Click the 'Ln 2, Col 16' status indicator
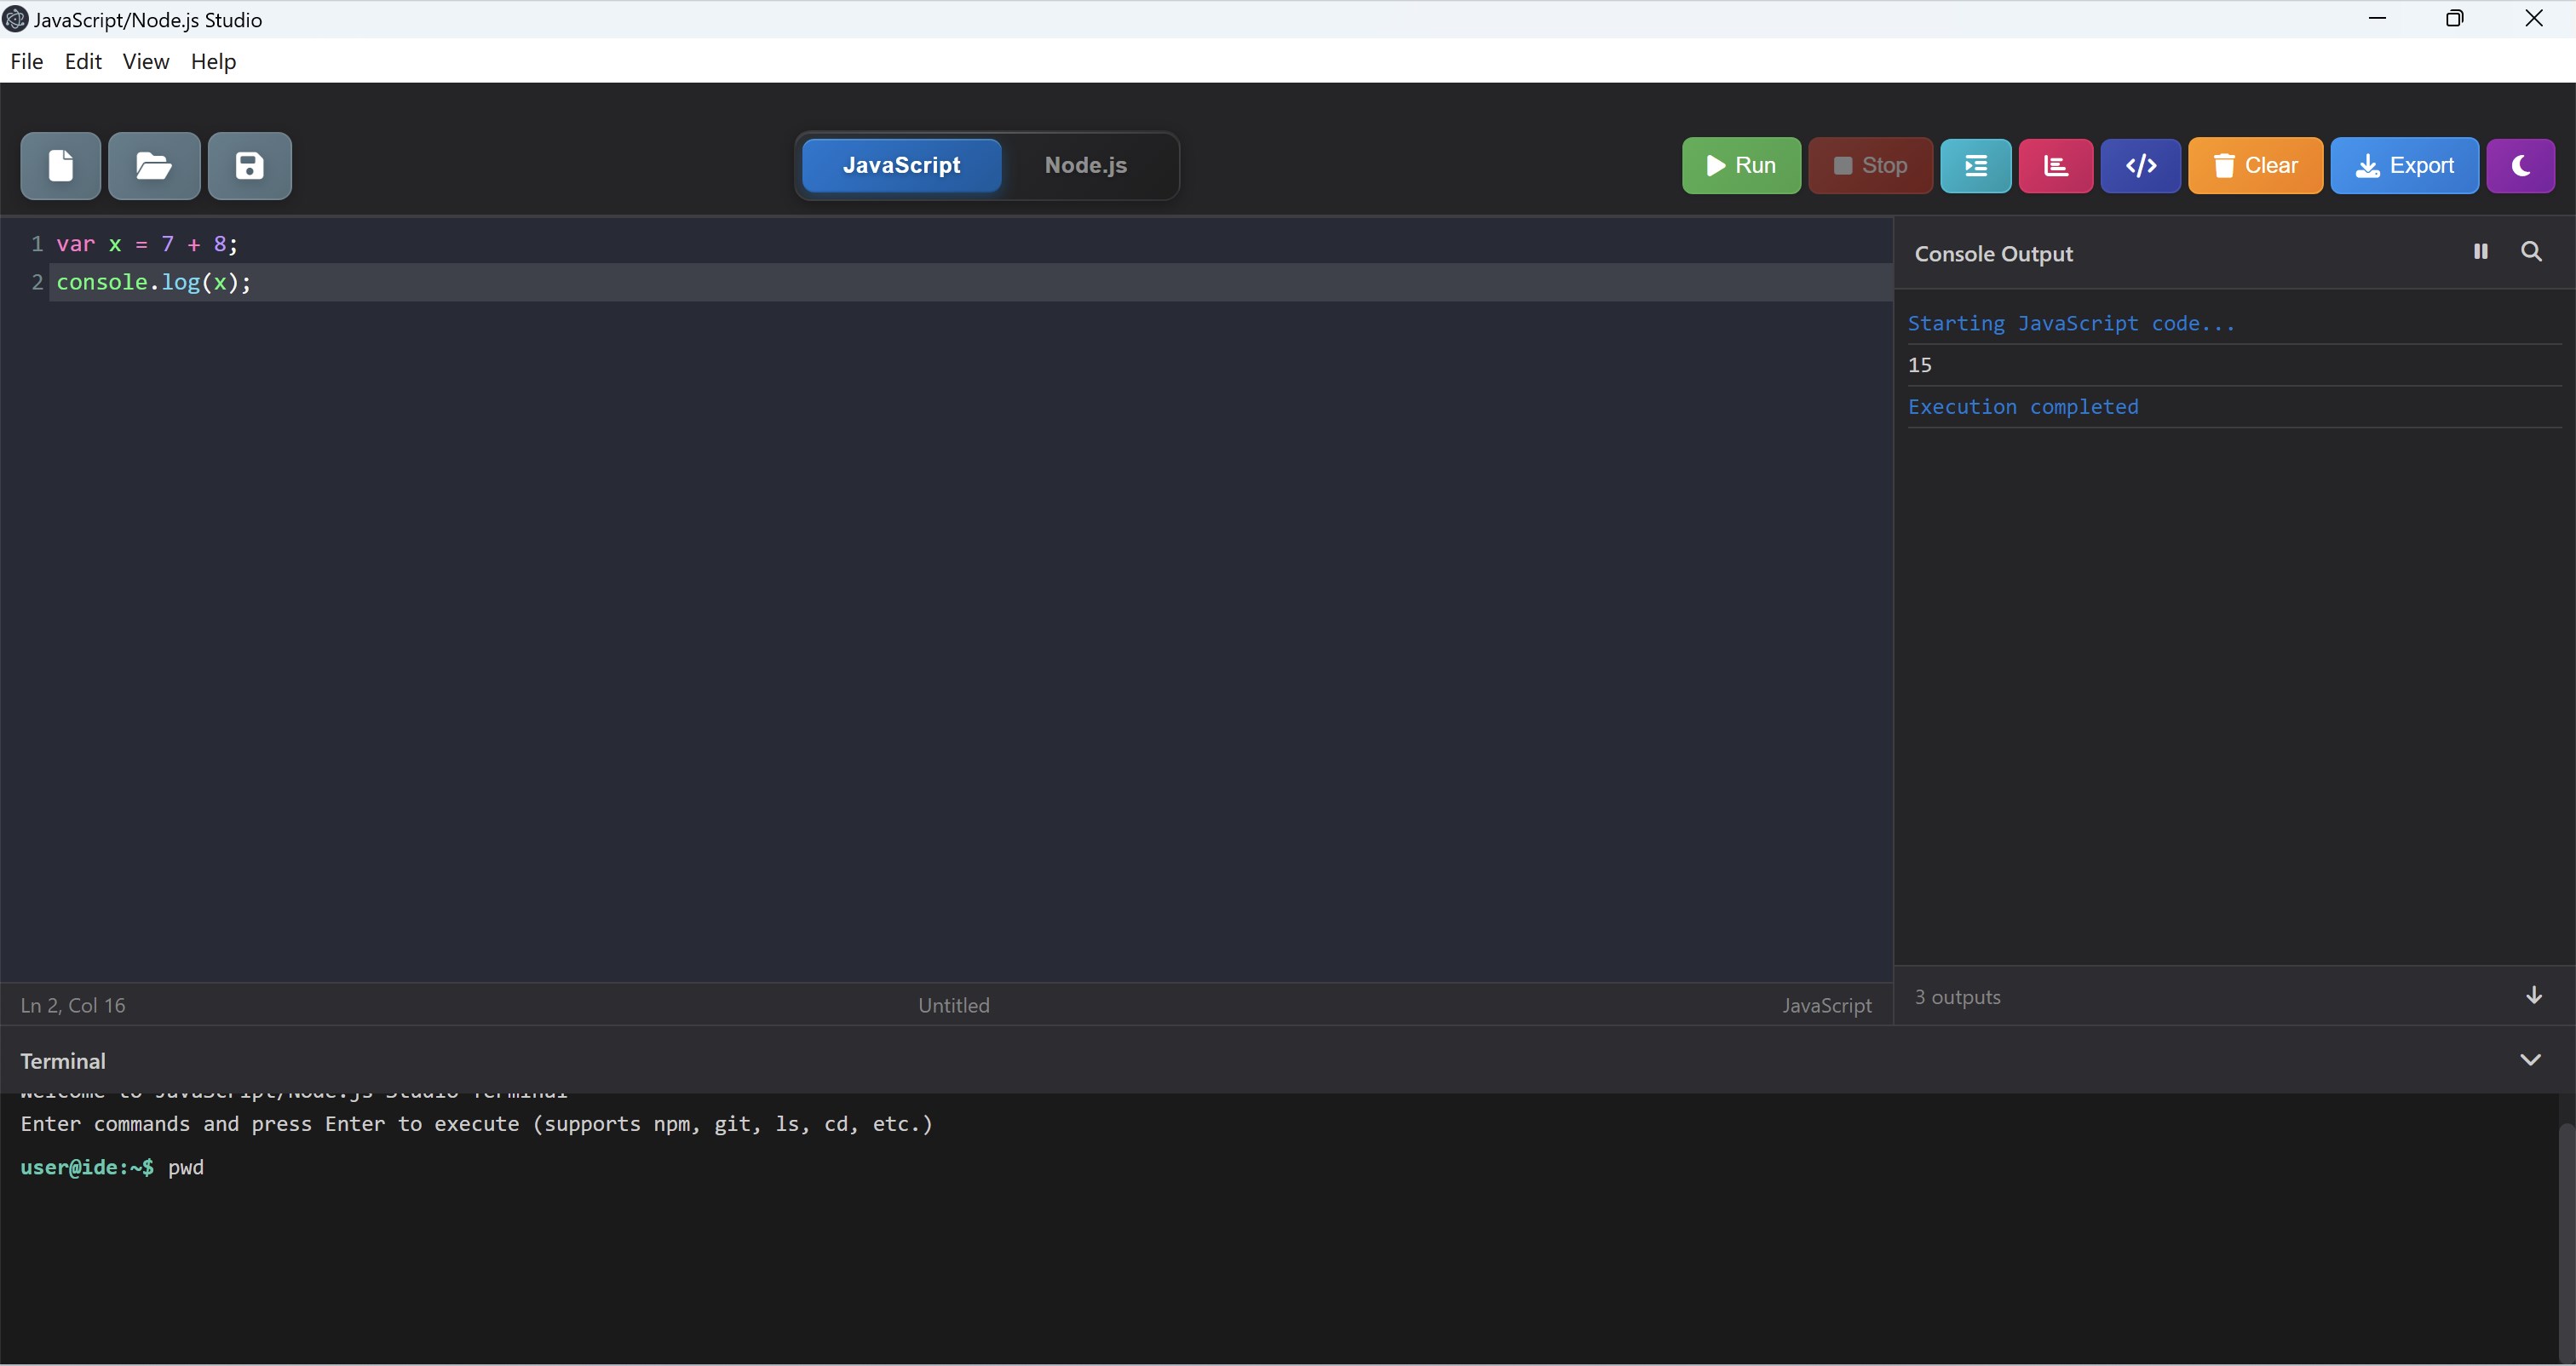The height and width of the screenshot is (1366, 2576). [x=73, y=1005]
